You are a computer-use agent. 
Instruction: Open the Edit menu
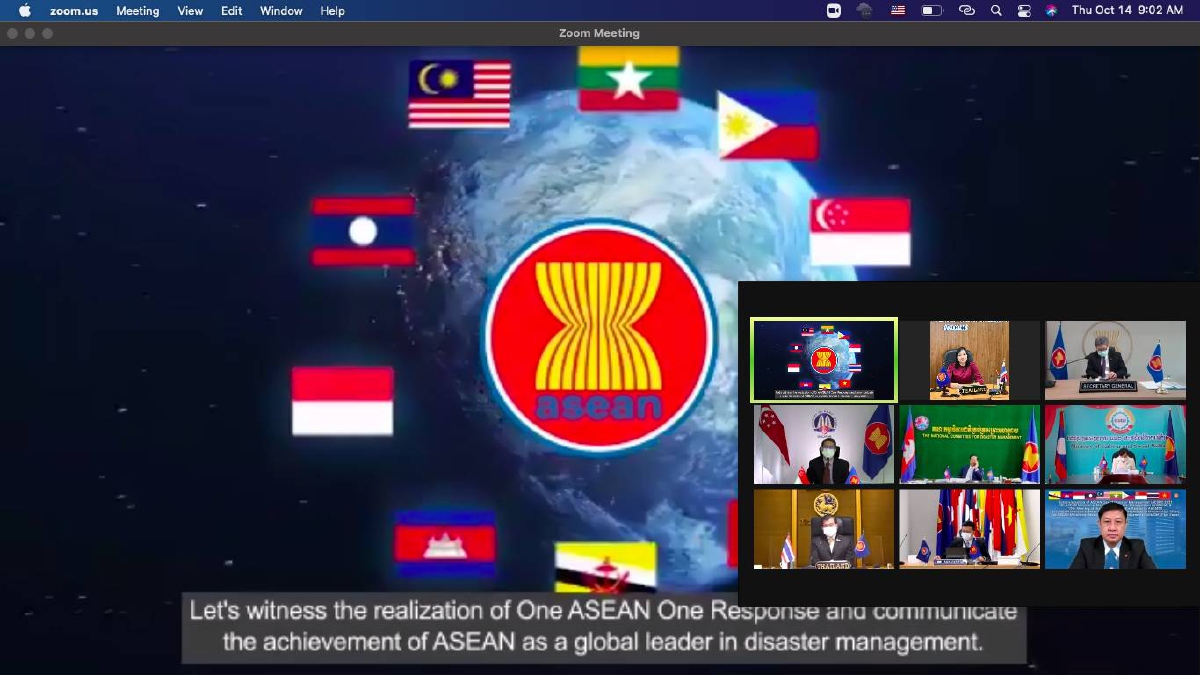[230, 10]
